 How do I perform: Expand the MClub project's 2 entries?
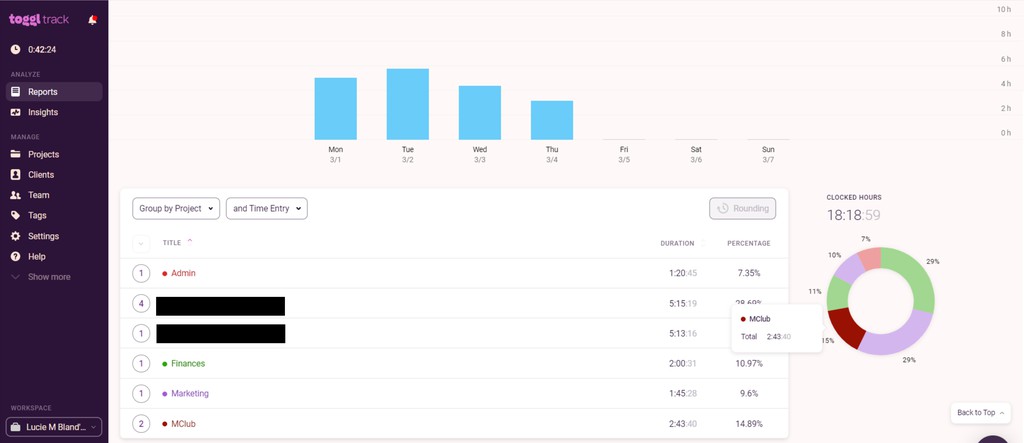click(141, 423)
